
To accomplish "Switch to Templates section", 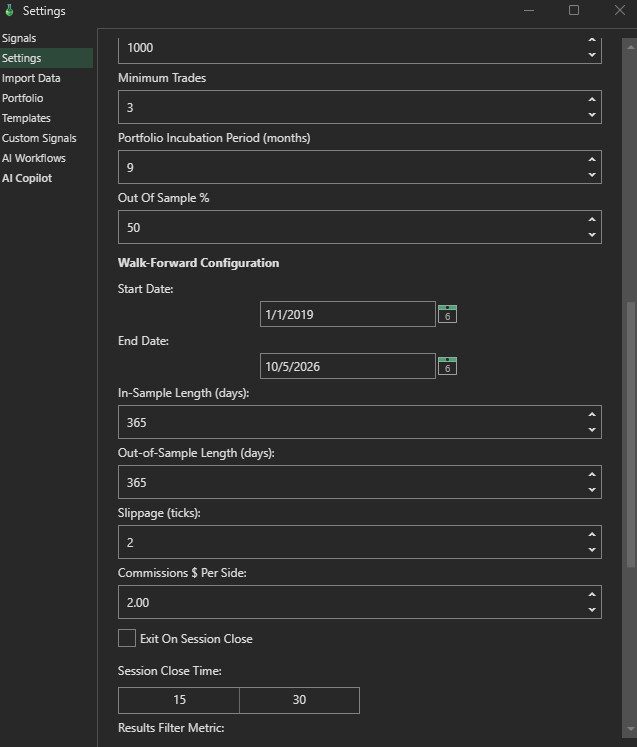I will click(x=26, y=118).
